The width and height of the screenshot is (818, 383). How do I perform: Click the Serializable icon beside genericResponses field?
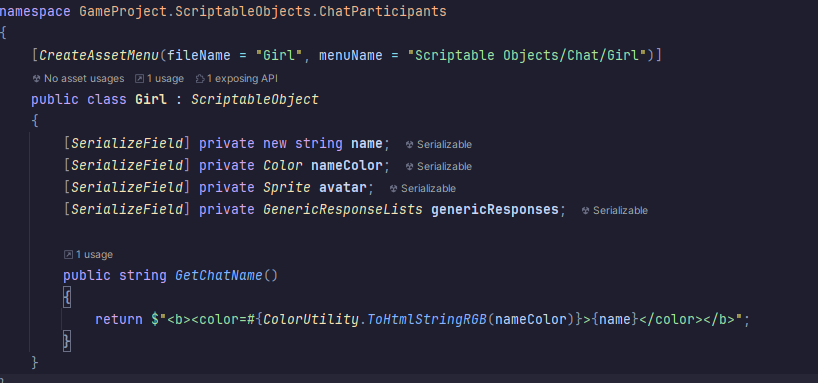pyautogui.click(x=586, y=210)
